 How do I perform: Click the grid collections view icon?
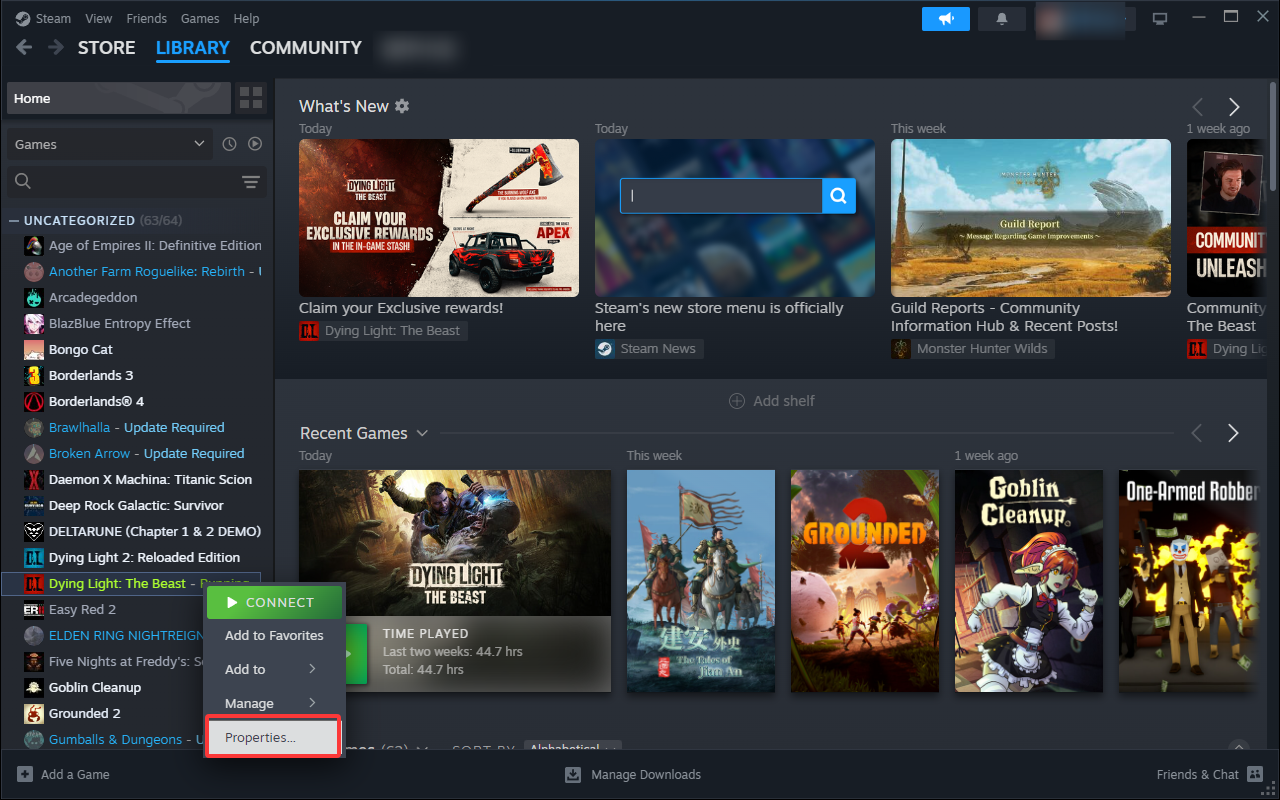251,98
